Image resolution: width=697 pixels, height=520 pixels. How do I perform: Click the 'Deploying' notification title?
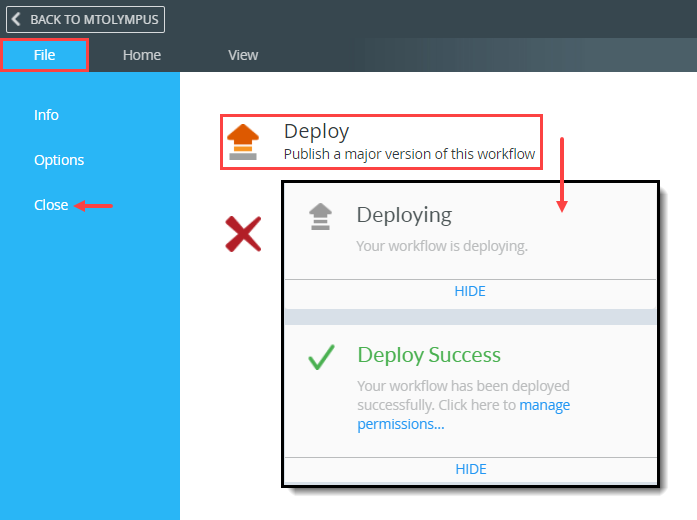(x=405, y=215)
